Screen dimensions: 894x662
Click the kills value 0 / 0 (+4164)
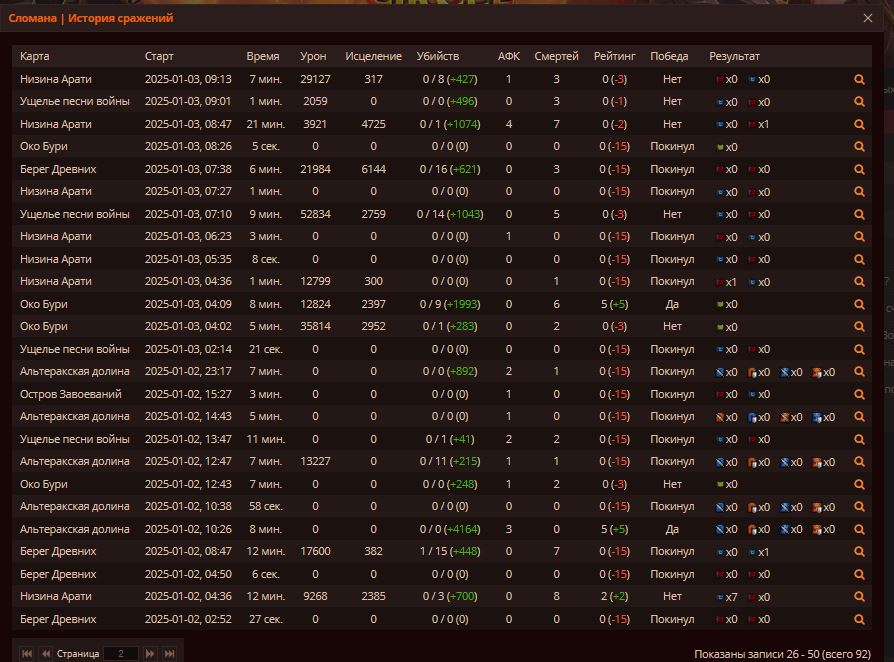click(450, 530)
